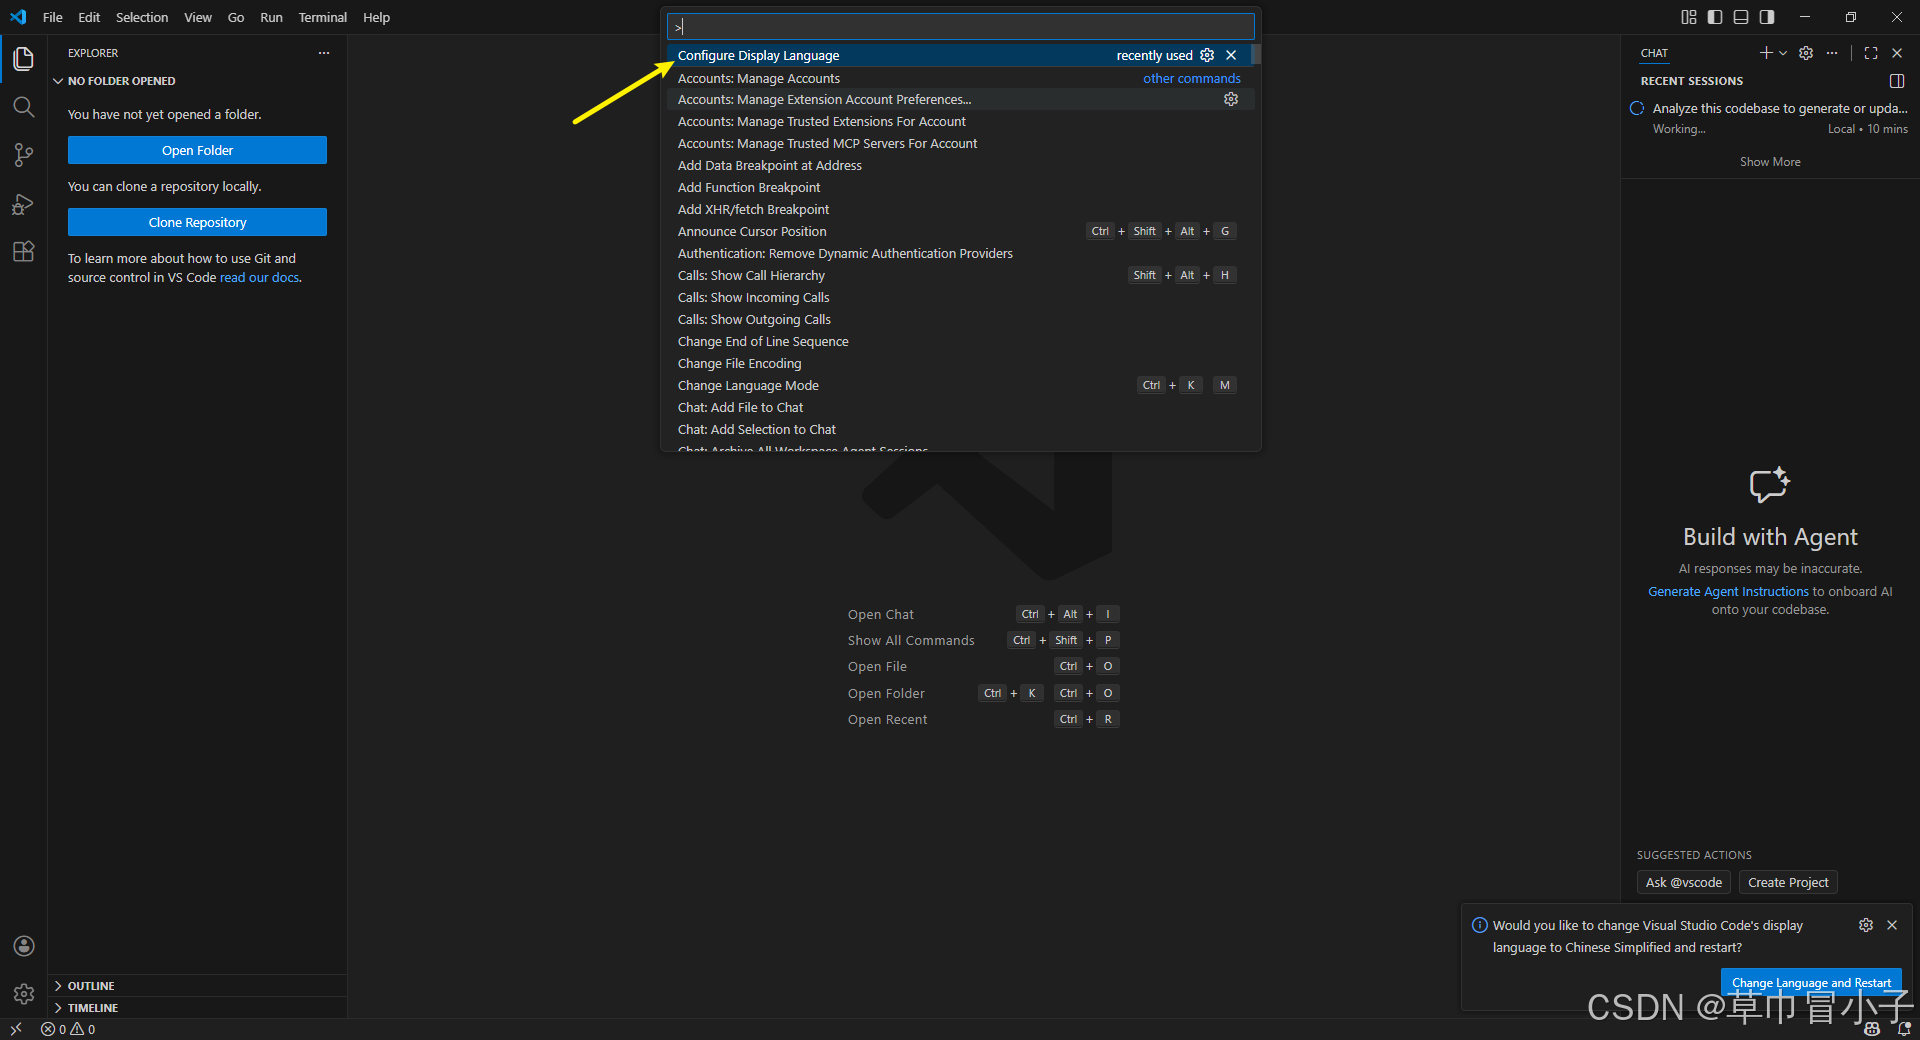Open the Explorer view in activity bar
The image size is (1920, 1040).
[24, 59]
